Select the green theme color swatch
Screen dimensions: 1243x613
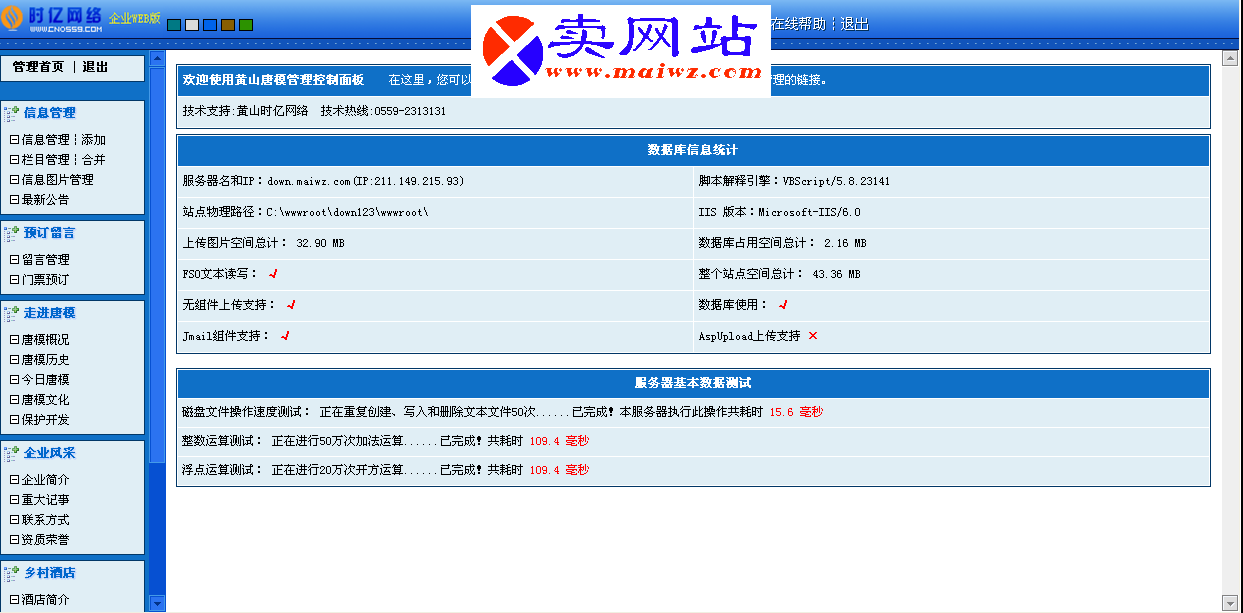coord(246,25)
